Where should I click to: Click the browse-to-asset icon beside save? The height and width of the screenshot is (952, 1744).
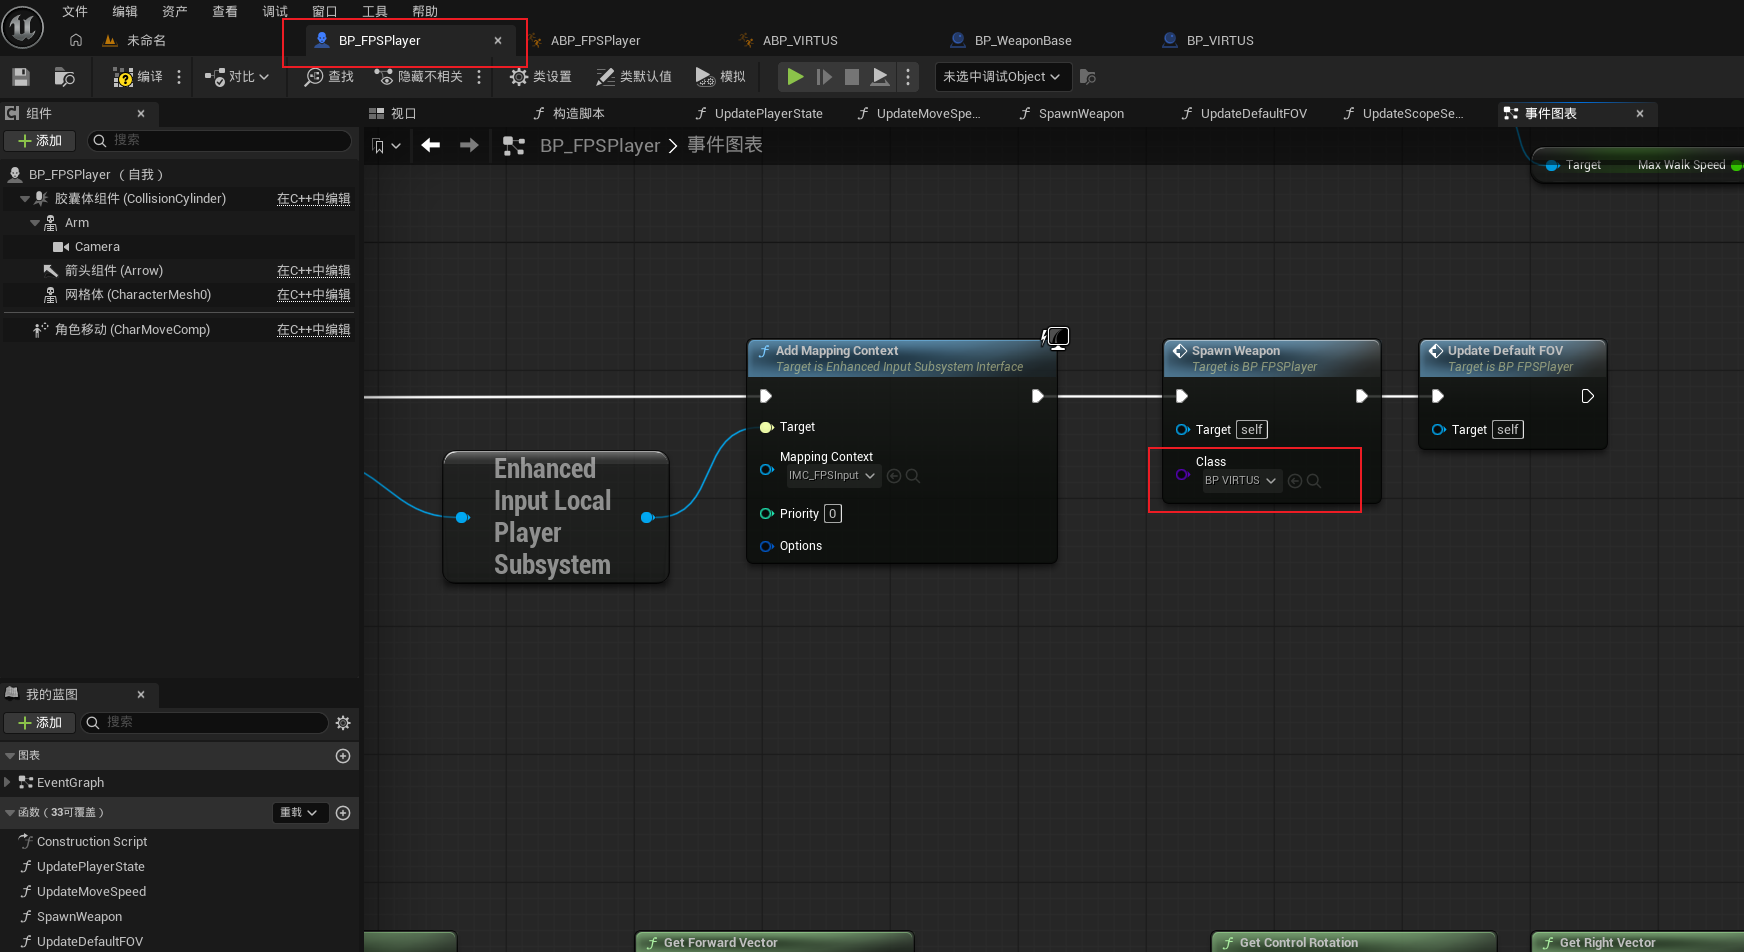(64, 77)
